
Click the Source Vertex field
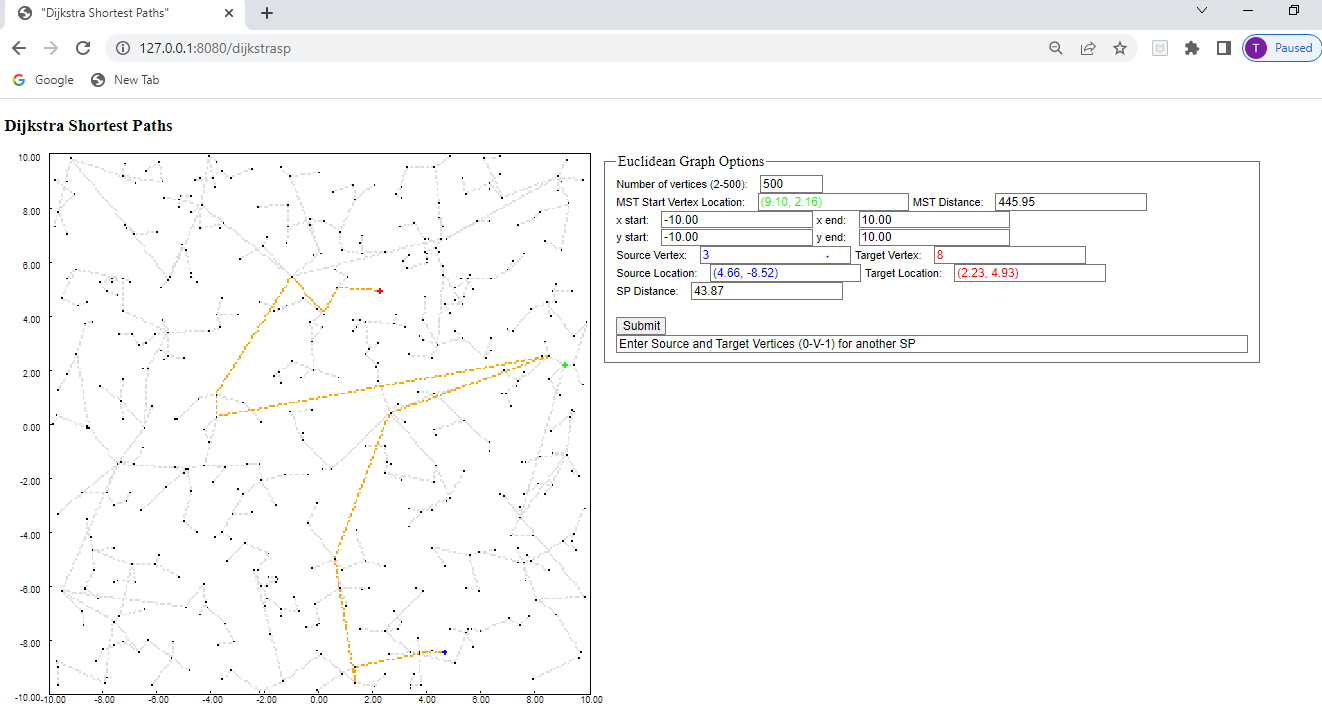tap(775, 255)
